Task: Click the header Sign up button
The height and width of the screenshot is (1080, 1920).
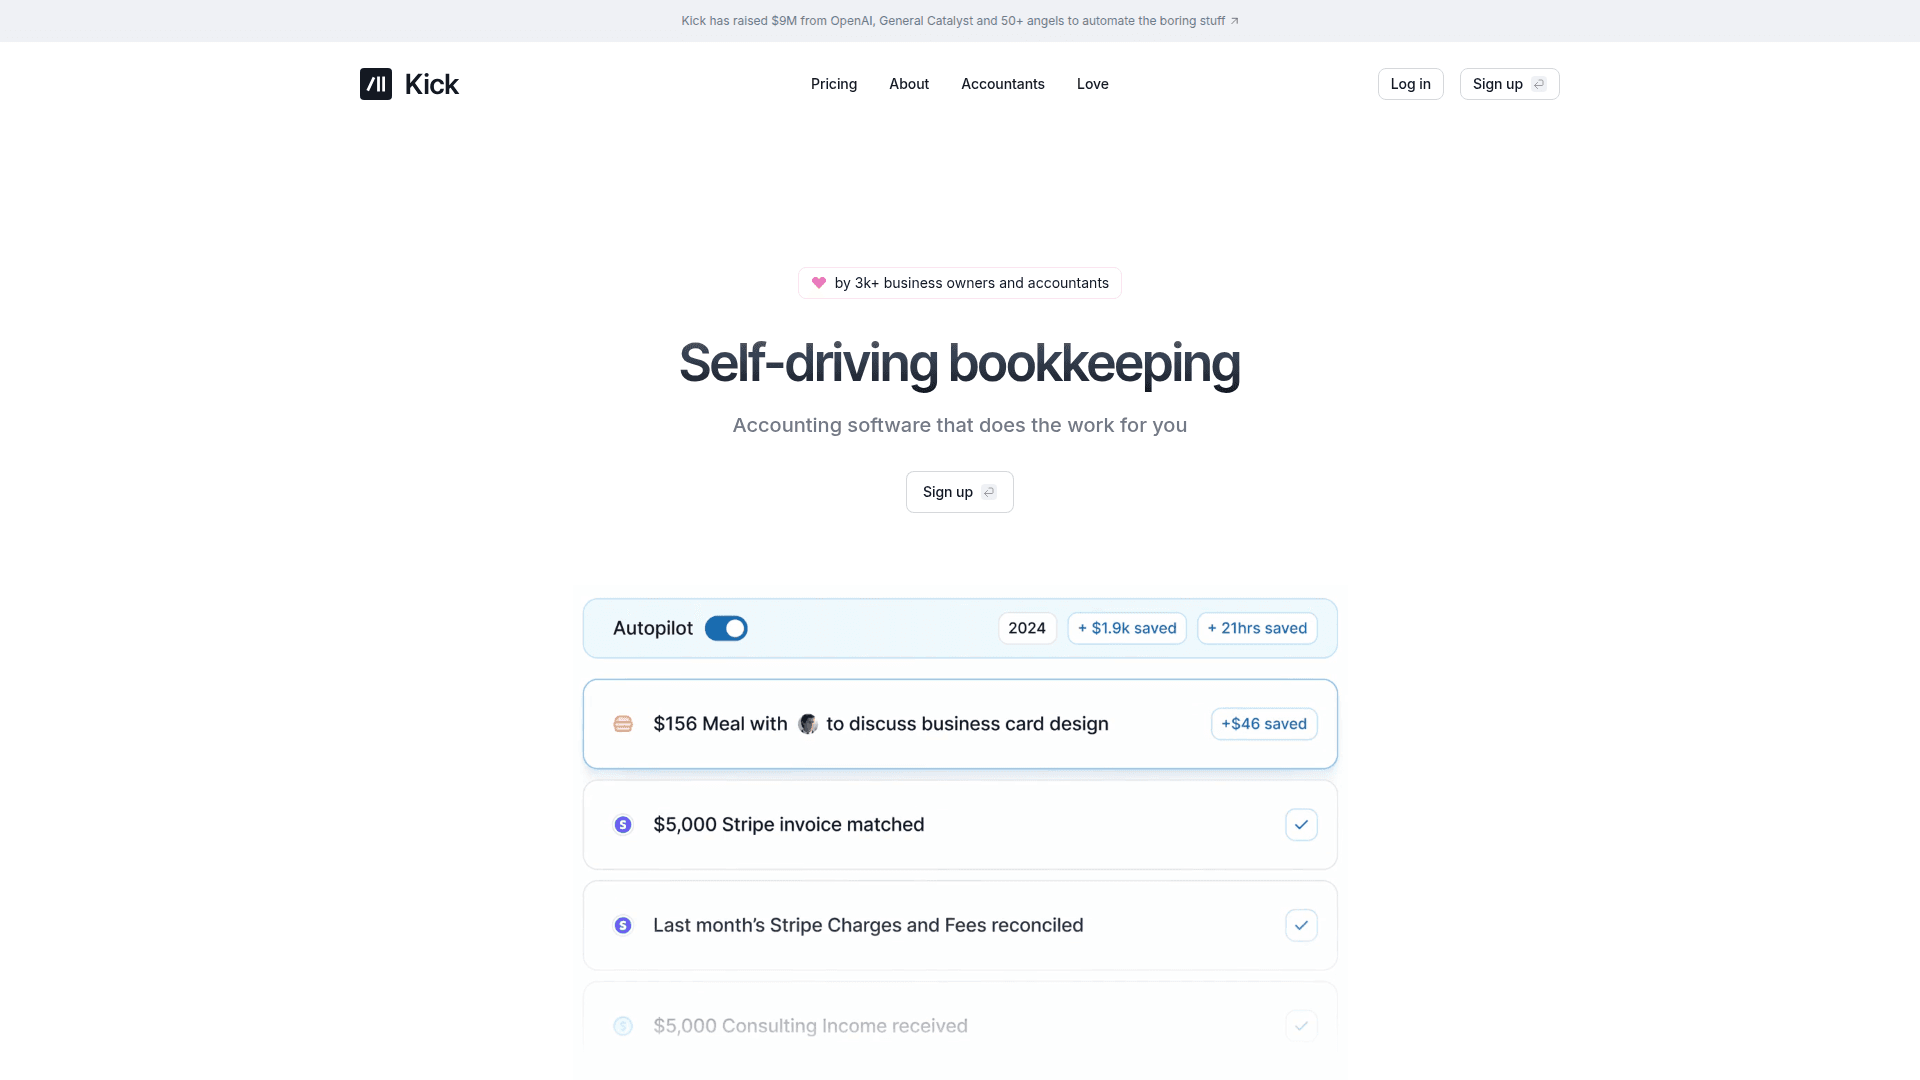Action: coord(1509,84)
